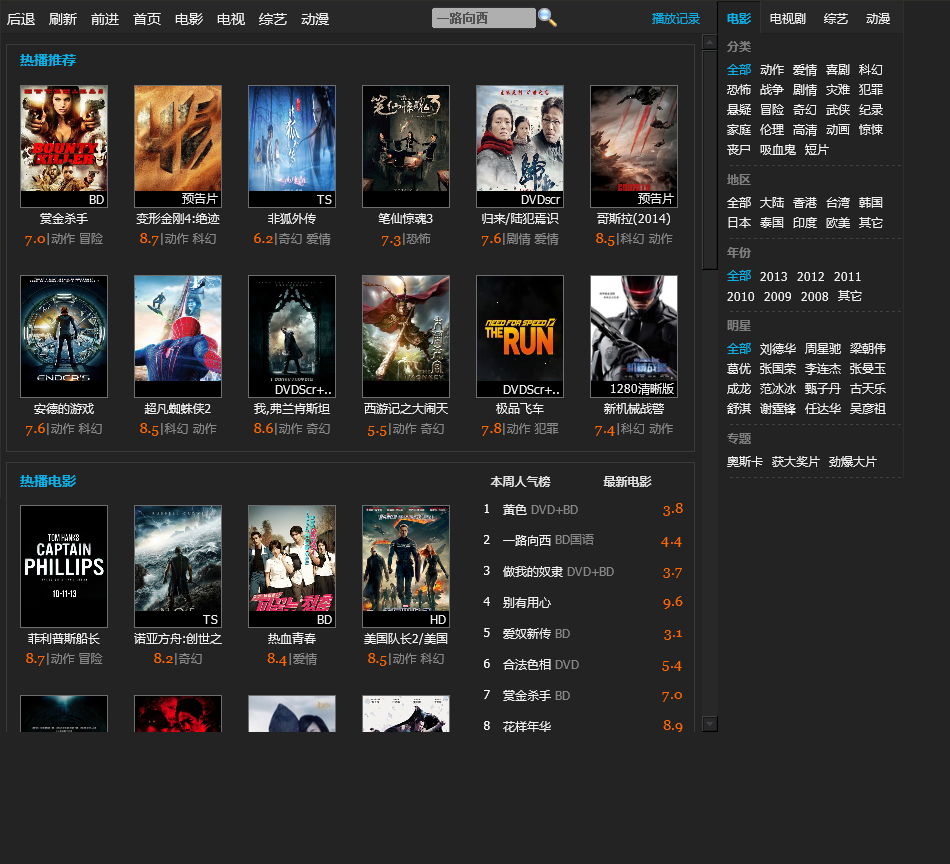Open the 新机械战警 poster
Screen dimensions: 950x864
click(634, 336)
